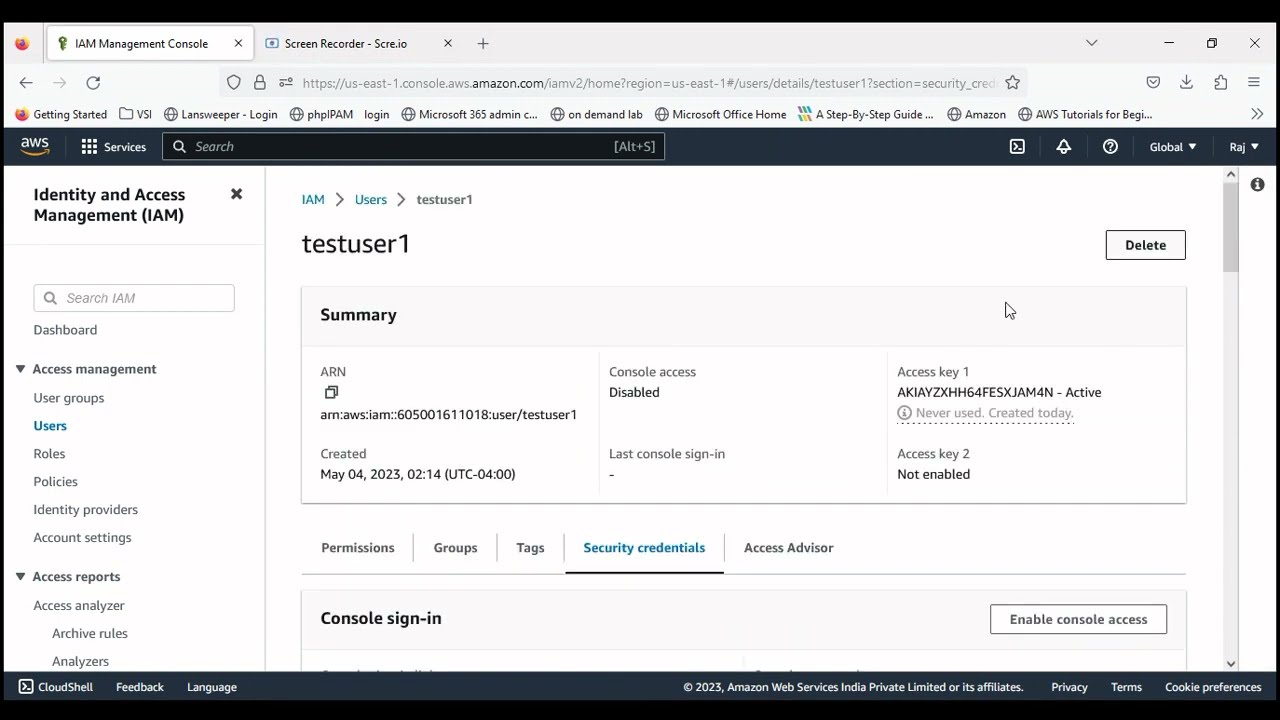This screenshot has height=720, width=1280.
Task: Copy the ARN using the copy icon
Action: pyautogui.click(x=332, y=392)
